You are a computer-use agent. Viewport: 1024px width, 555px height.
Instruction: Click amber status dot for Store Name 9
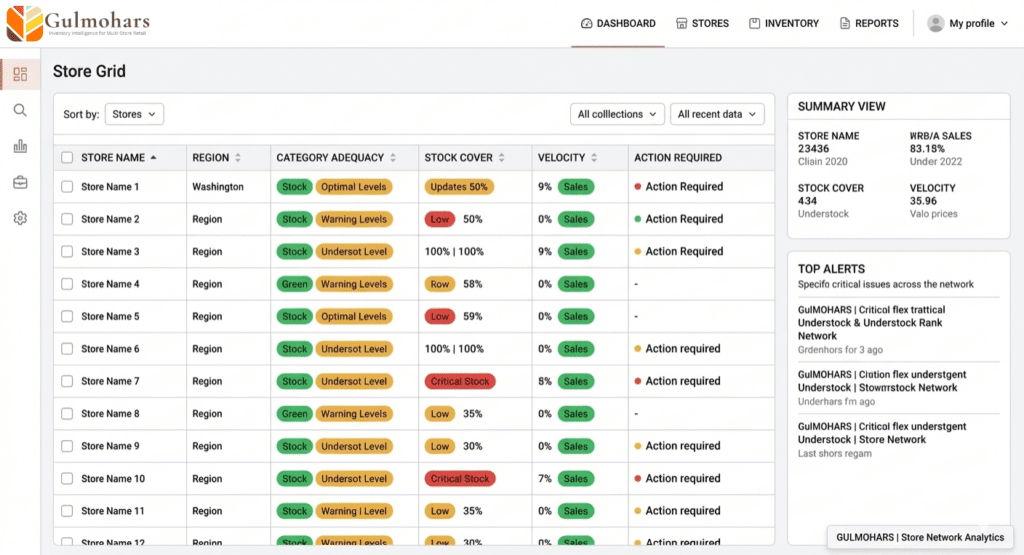(x=637, y=446)
